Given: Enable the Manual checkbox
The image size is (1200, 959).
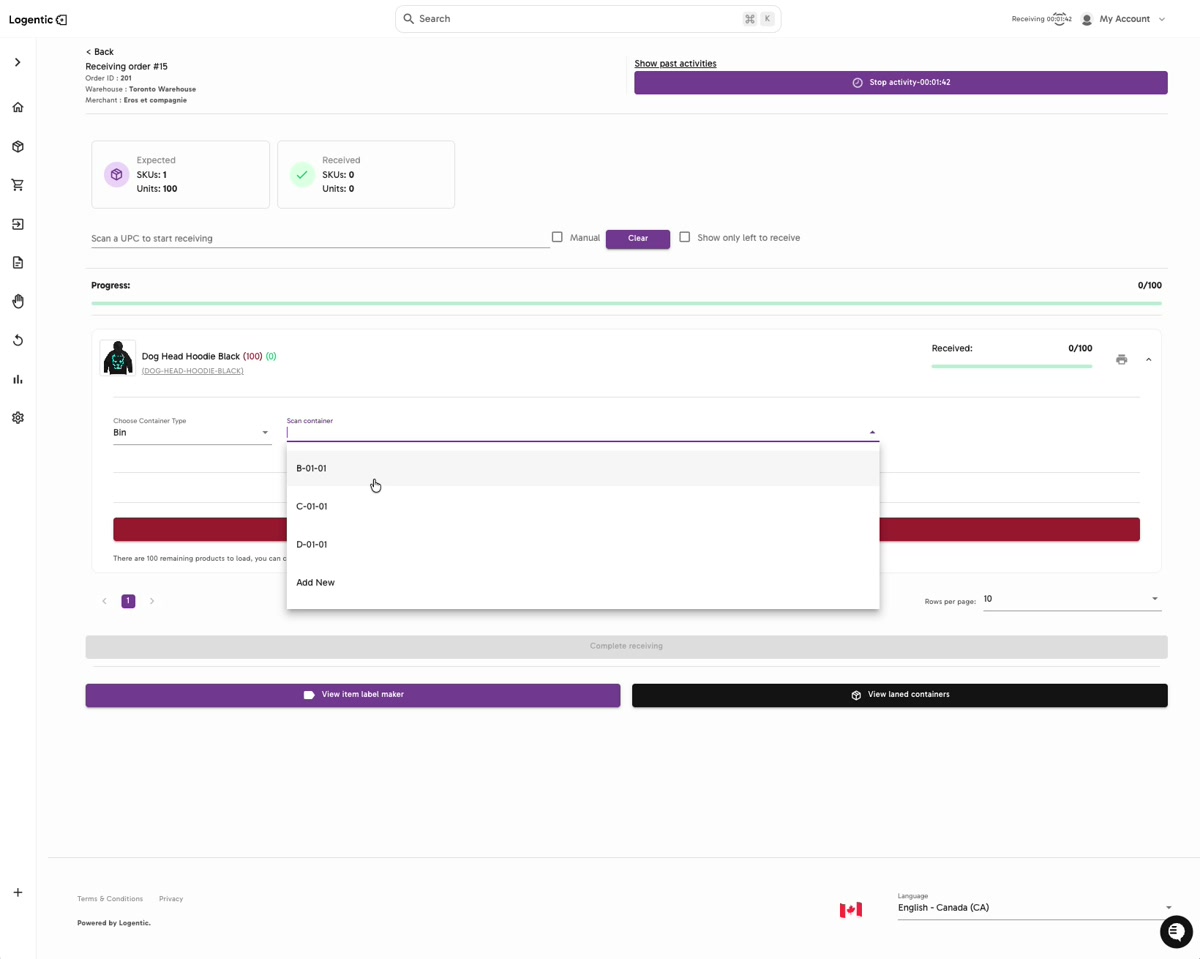Looking at the screenshot, I should 557,237.
